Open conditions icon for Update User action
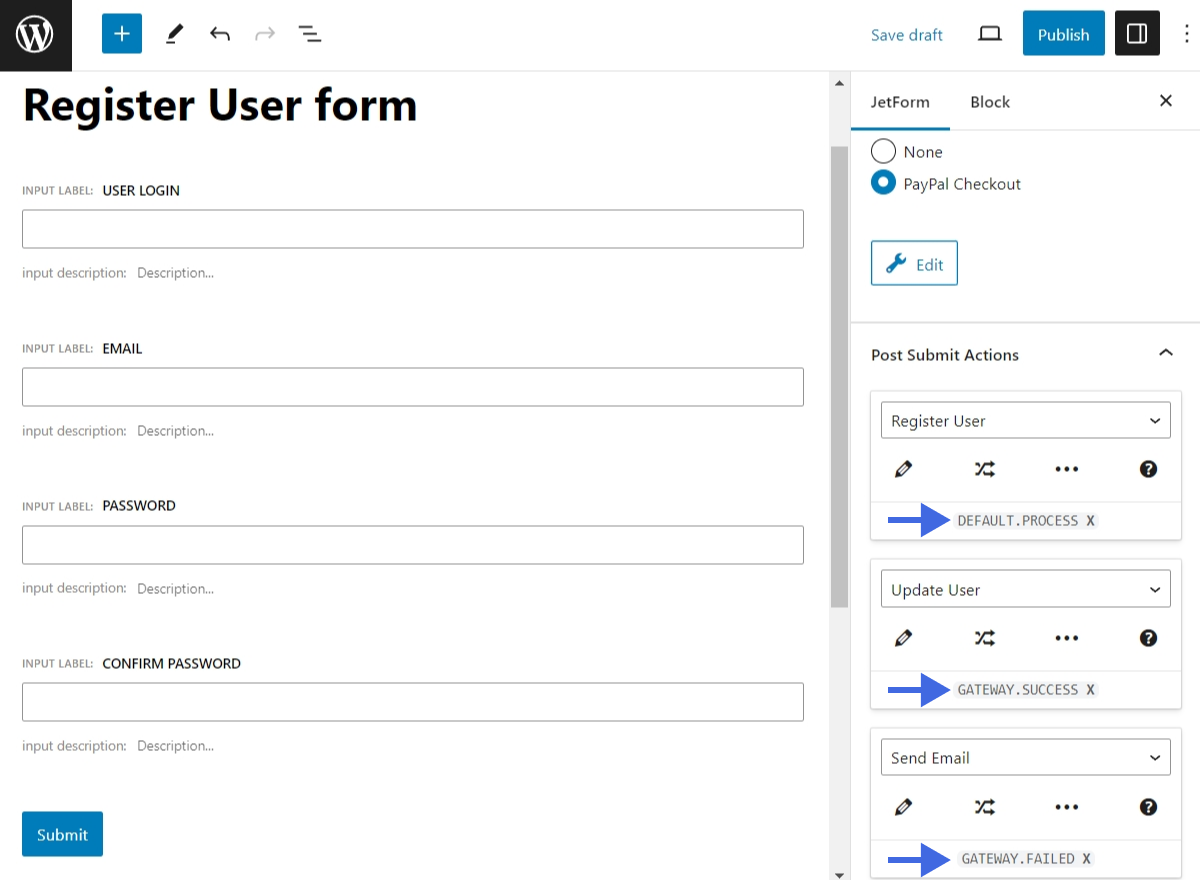Image resolution: width=1200 pixels, height=880 pixels. coord(985,637)
